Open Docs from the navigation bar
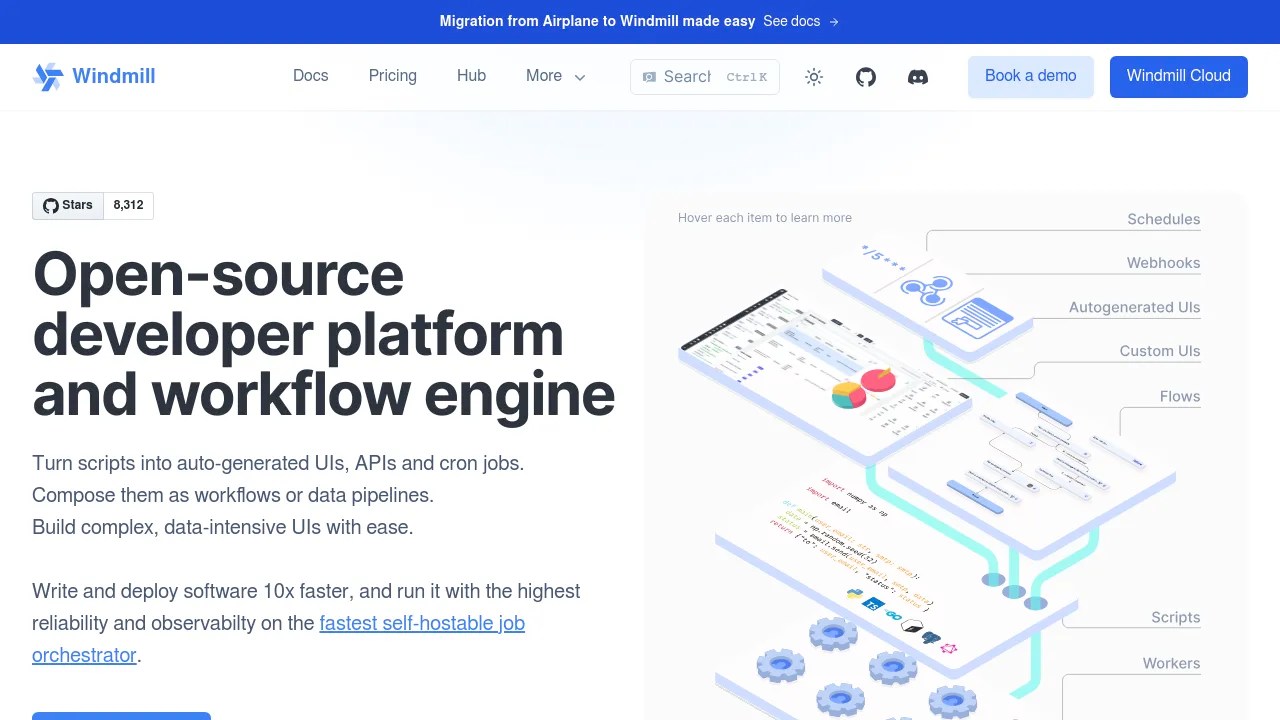This screenshot has height=720, width=1280. (x=310, y=76)
